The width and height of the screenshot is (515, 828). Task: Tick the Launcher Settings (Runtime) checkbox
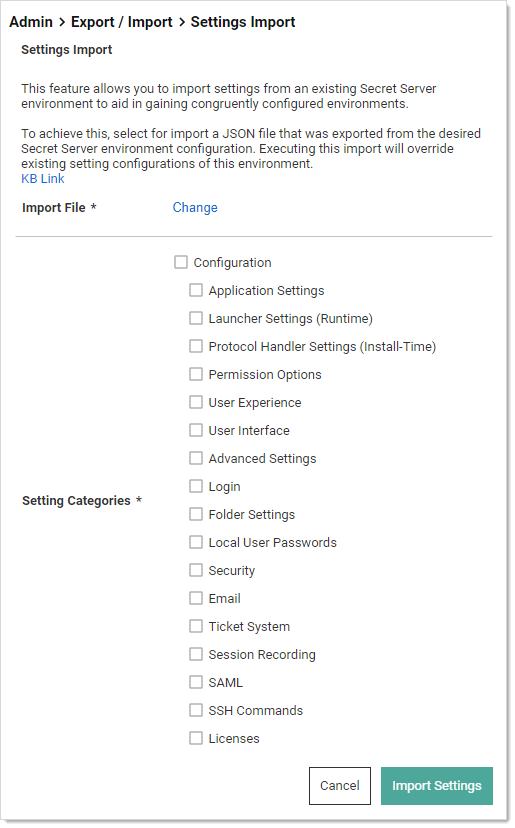196,318
